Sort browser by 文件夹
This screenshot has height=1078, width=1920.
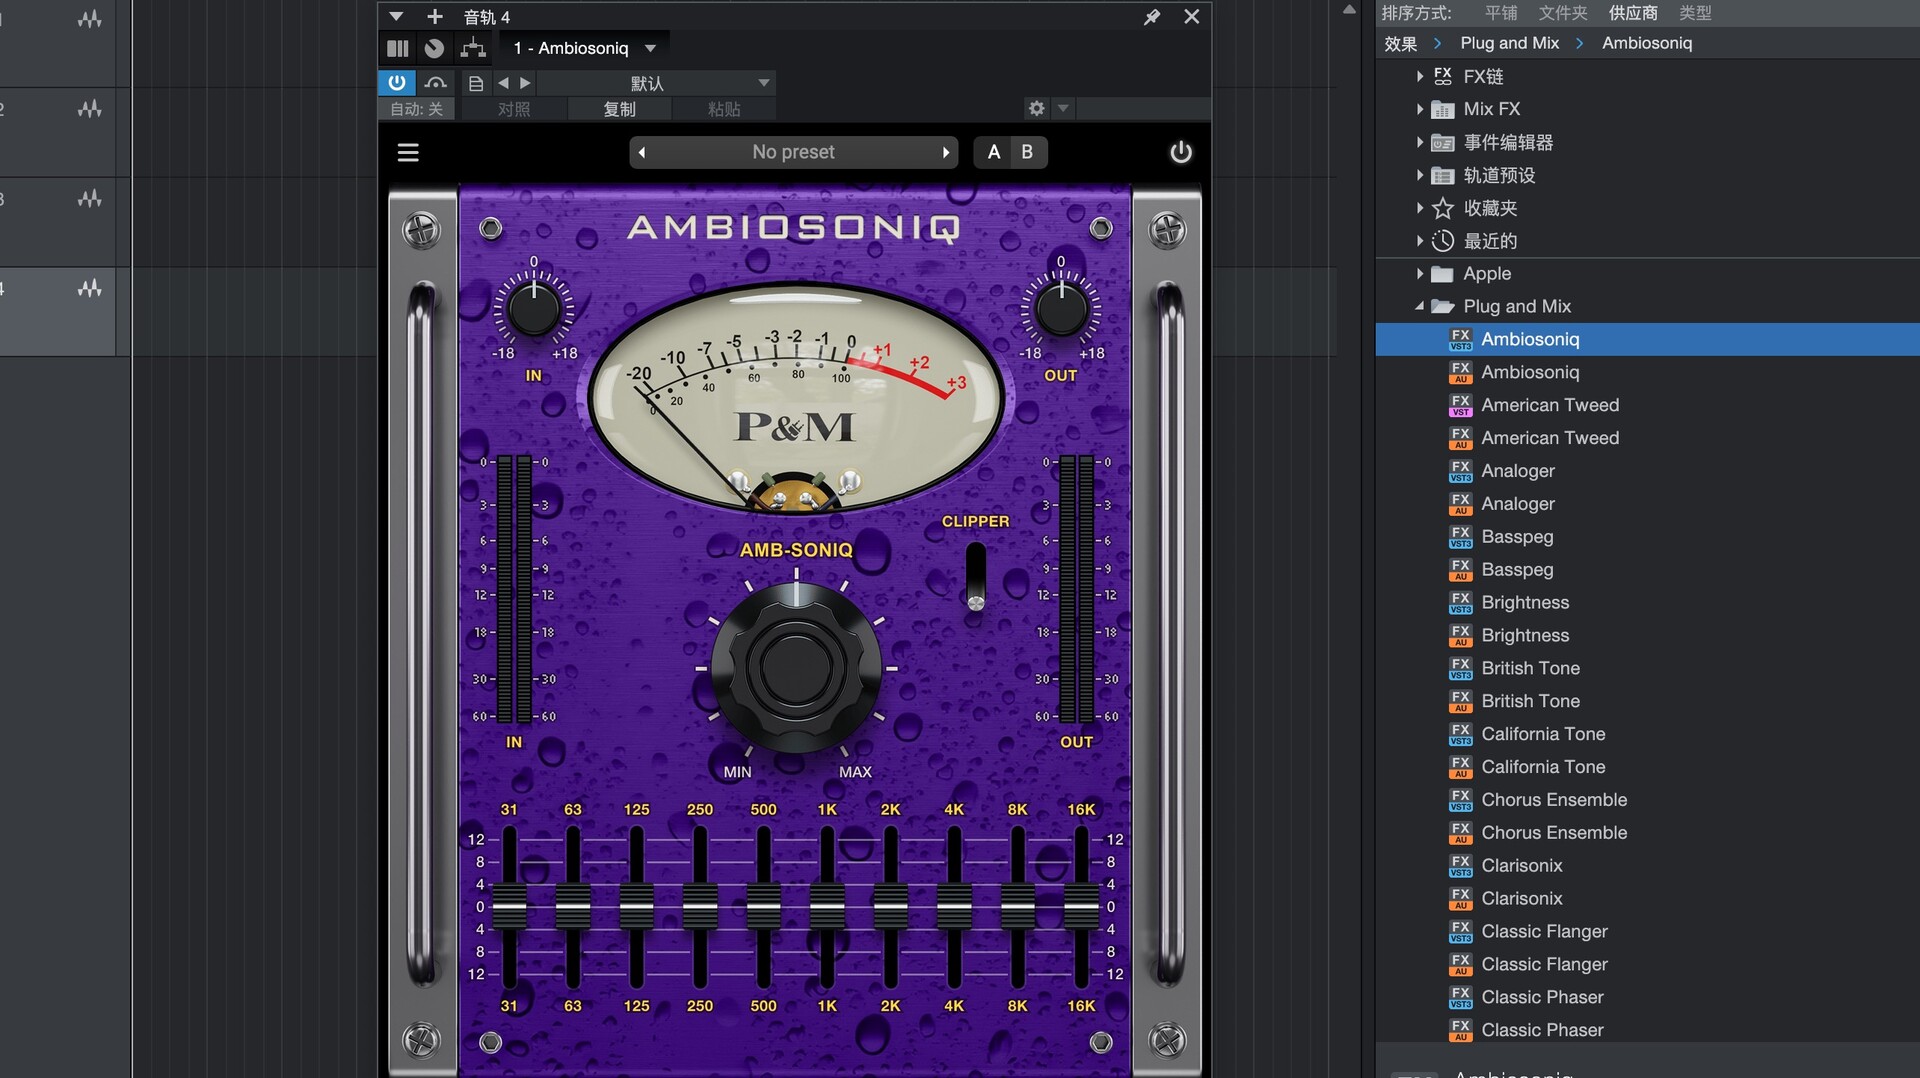click(1563, 13)
